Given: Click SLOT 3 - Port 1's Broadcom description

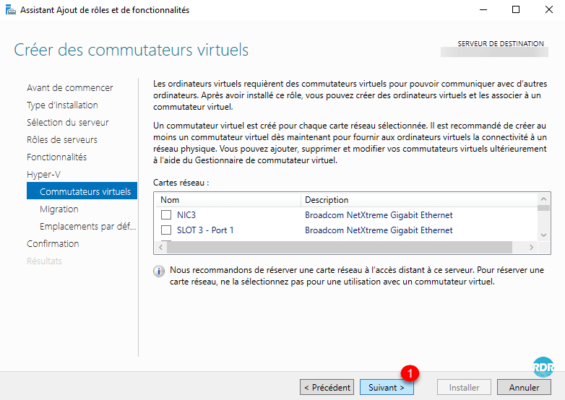Looking at the screenshot, I should pyautogui.click(x=379, y=230).
